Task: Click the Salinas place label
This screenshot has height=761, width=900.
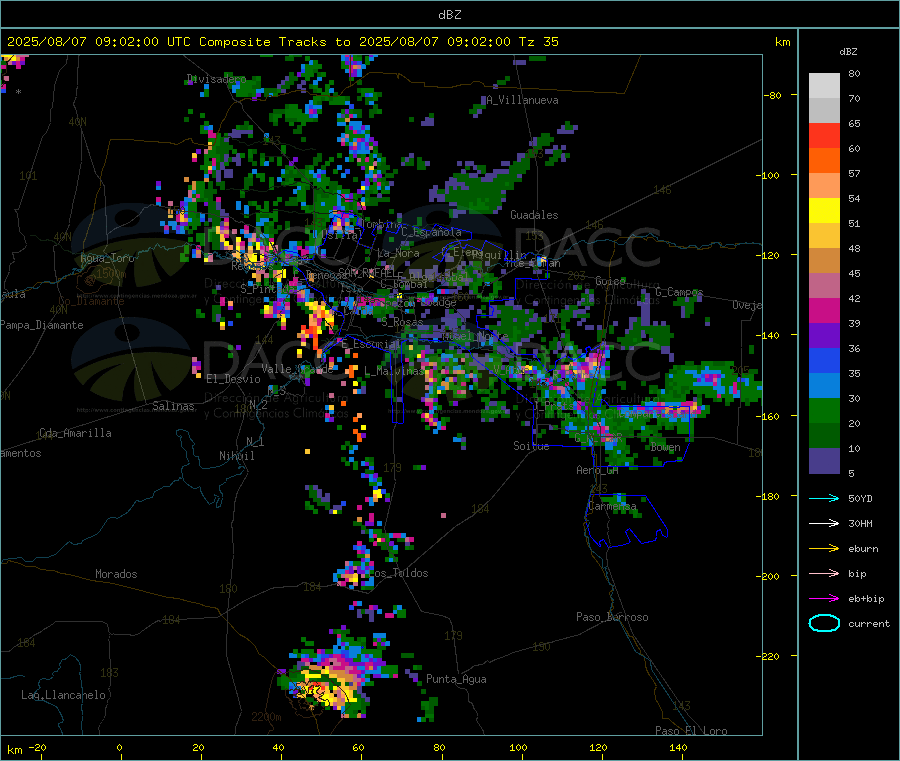Action: click(173, 406)
